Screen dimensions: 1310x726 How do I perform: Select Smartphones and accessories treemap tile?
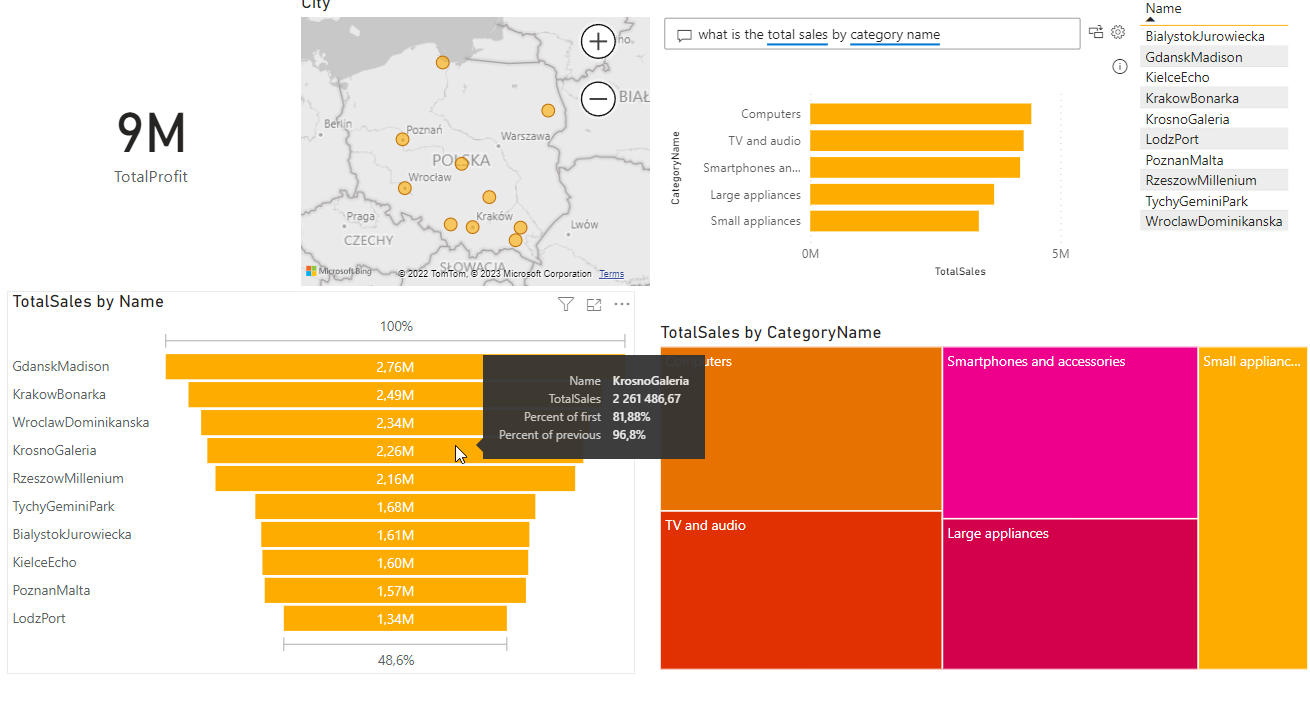point(1070,432)
